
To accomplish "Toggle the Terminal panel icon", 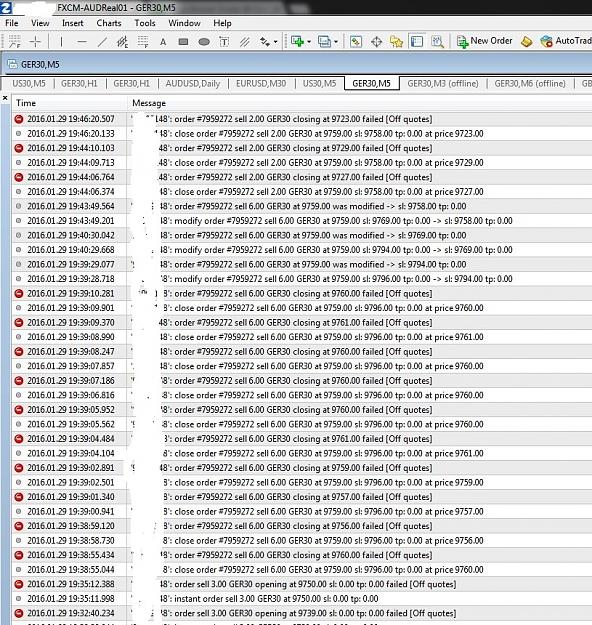I will [417, 41].
